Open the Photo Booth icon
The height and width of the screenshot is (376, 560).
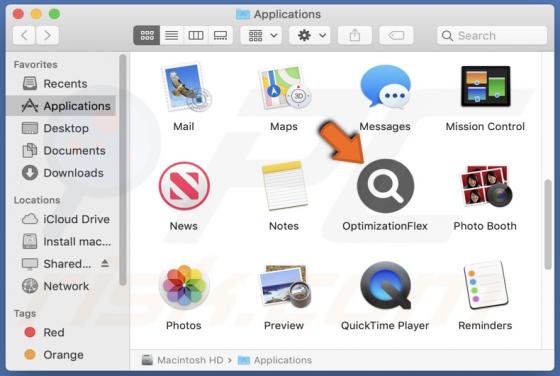point(486,186)
